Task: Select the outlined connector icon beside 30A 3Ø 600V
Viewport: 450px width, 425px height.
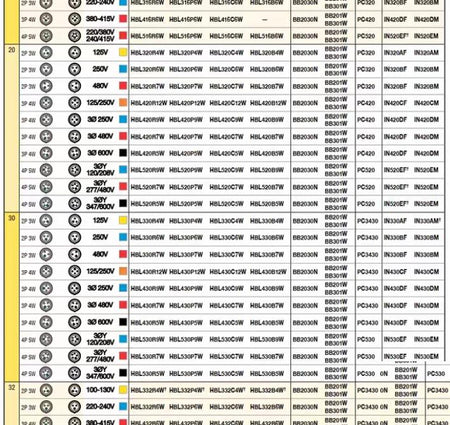Action: (75, 322)
